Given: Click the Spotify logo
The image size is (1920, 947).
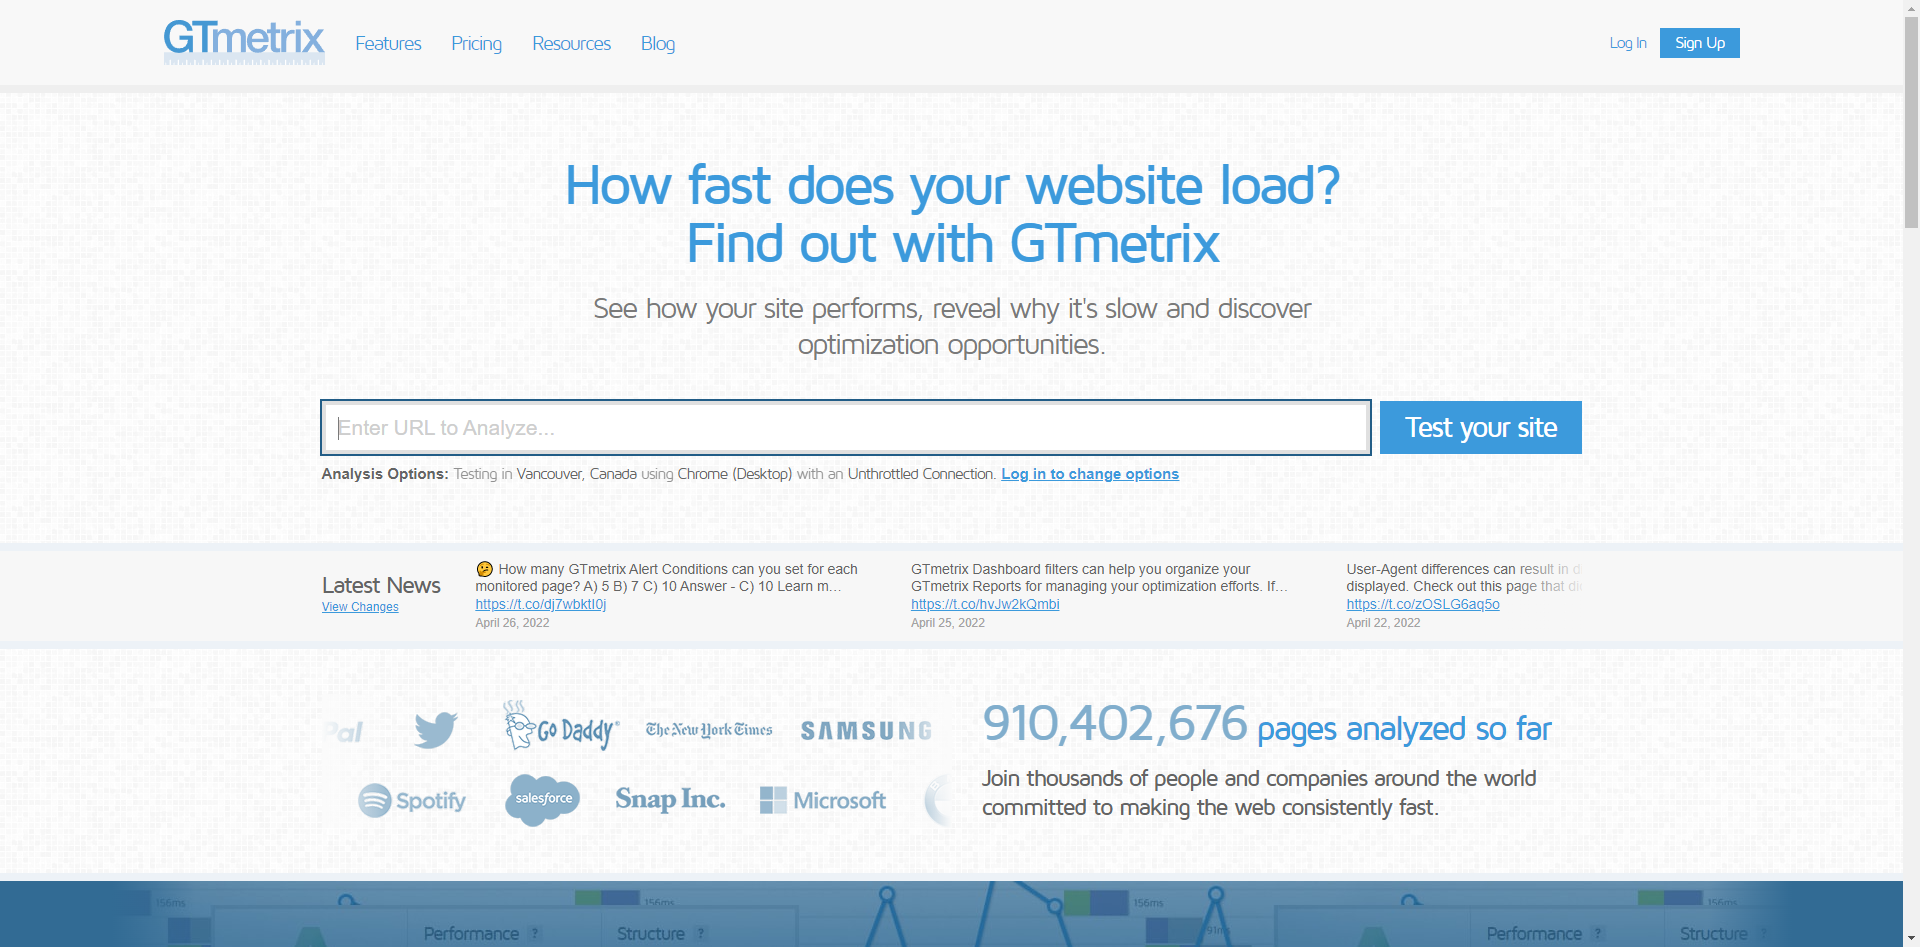Looking at the screenshot, I should point(412,800).
